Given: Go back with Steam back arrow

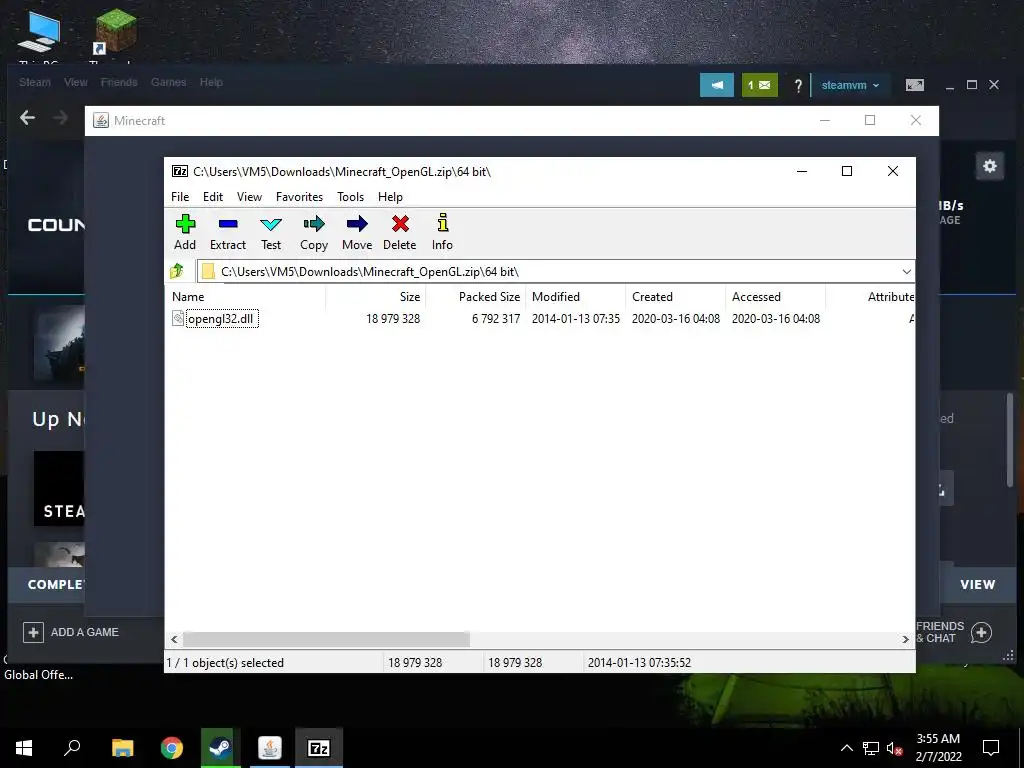Looking at the screenshot, I should point(27,118).
